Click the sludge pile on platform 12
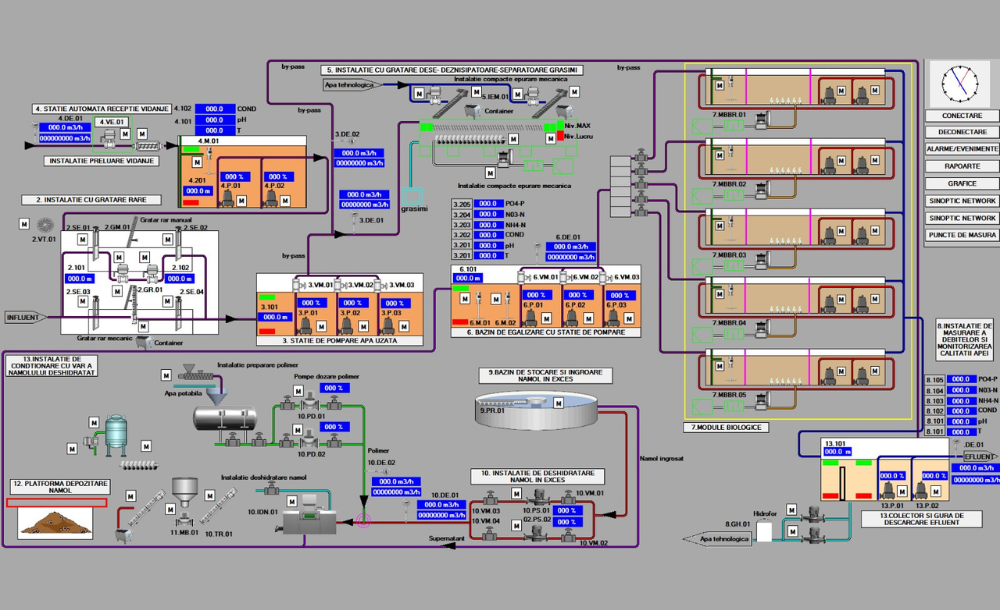 point(55,524)
